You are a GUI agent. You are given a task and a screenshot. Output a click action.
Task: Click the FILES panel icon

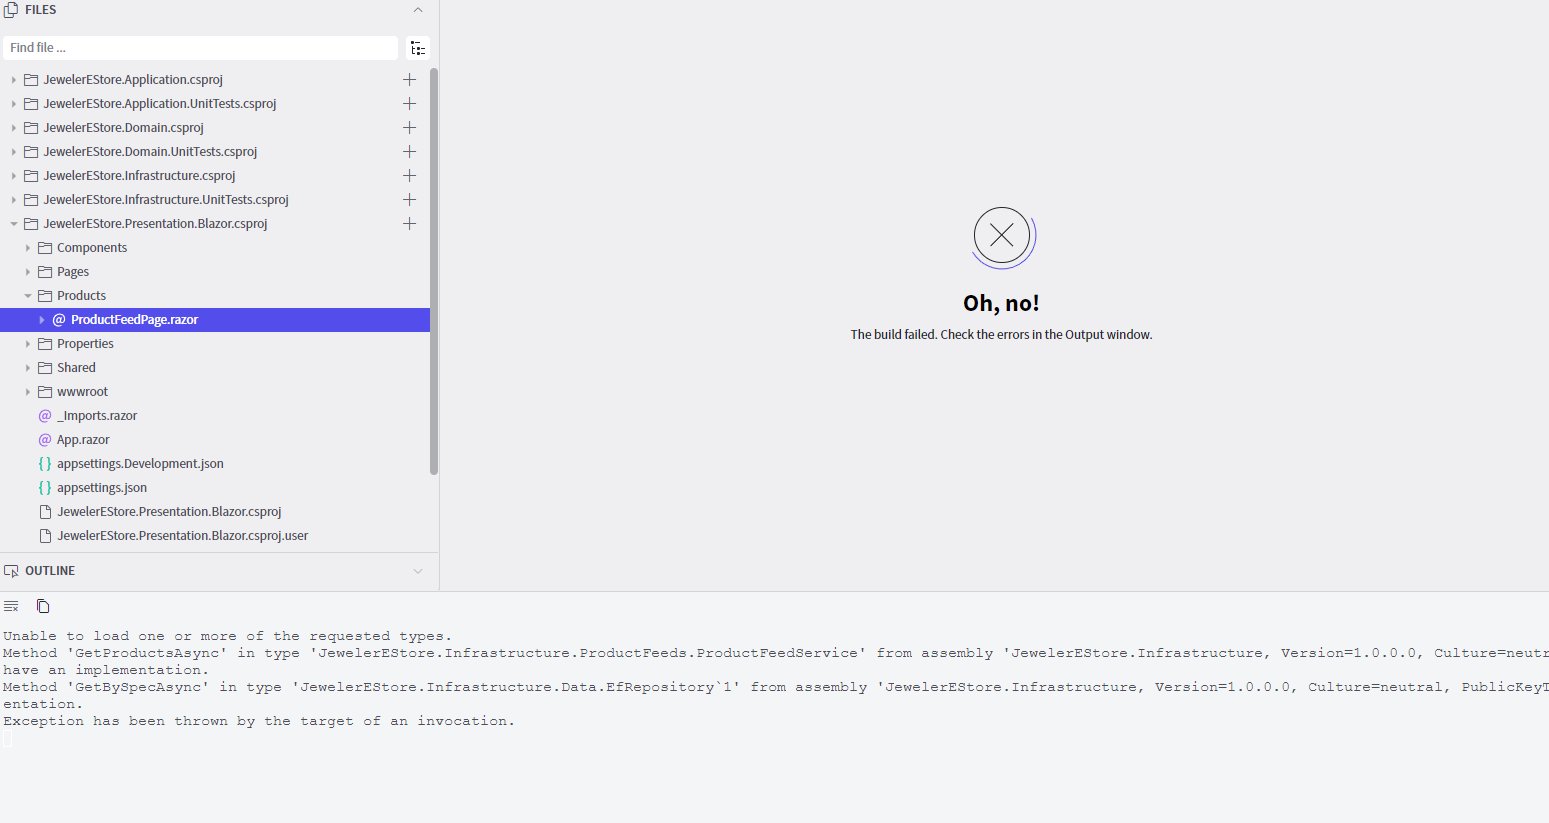click(10, 9)
